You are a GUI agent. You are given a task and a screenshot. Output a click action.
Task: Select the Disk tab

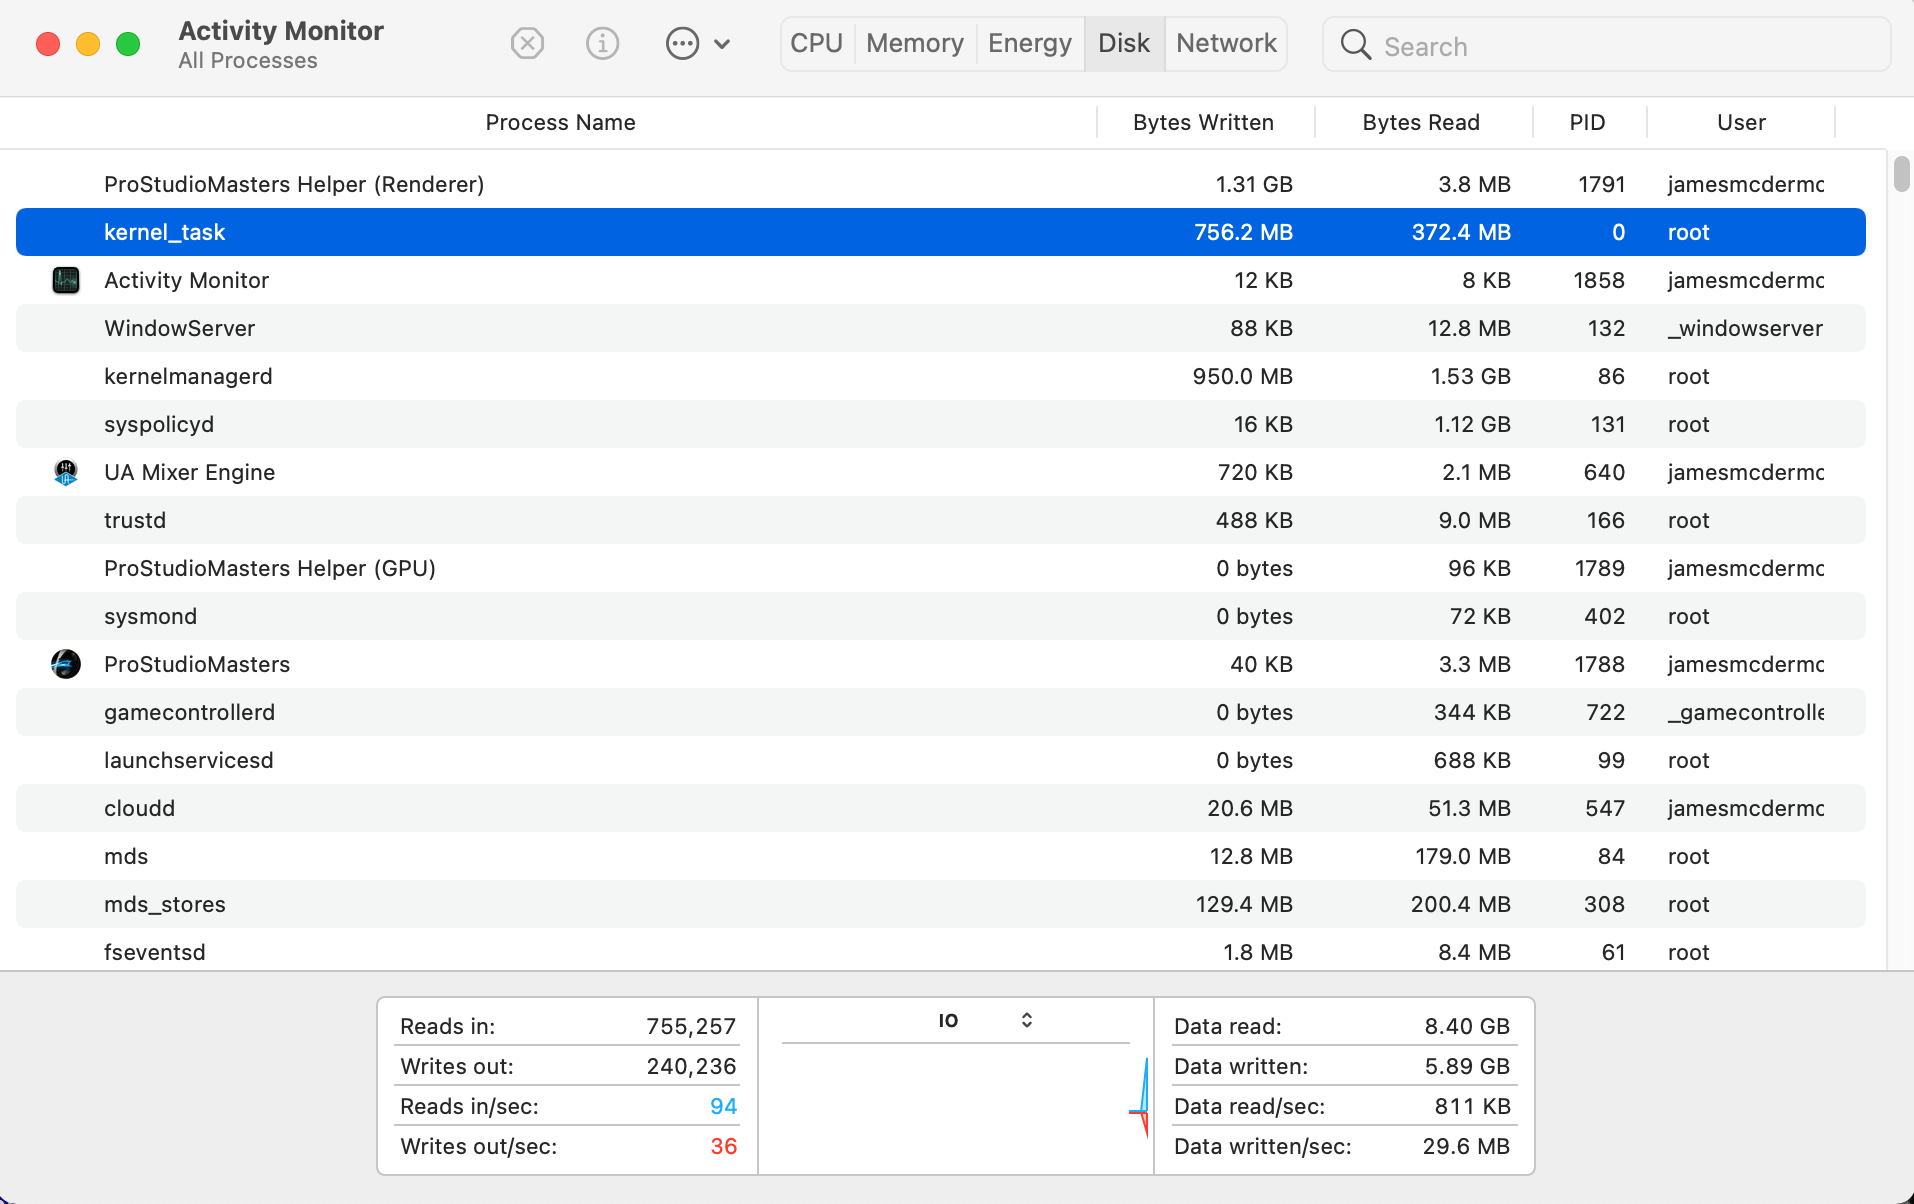1124,44
